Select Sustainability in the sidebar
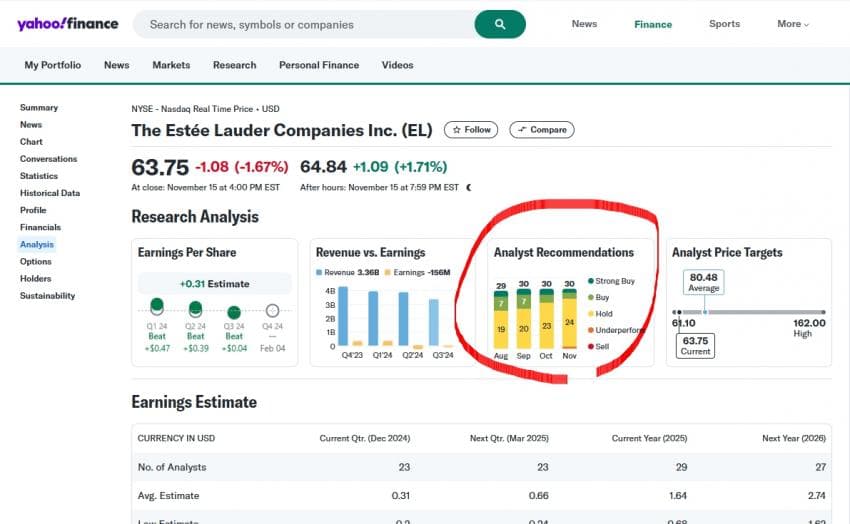 (48, 295)
